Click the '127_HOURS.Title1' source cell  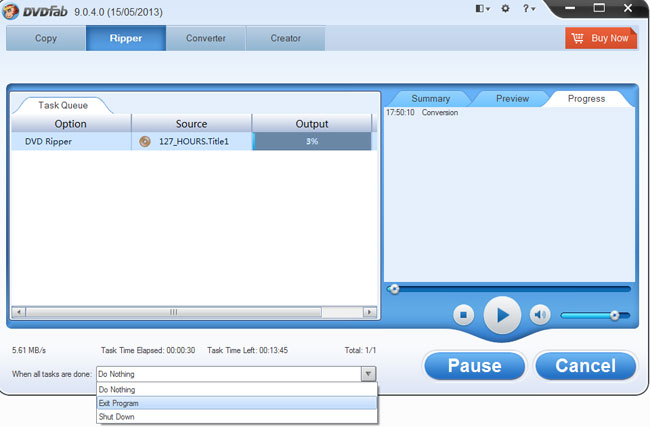pos(194,141)
